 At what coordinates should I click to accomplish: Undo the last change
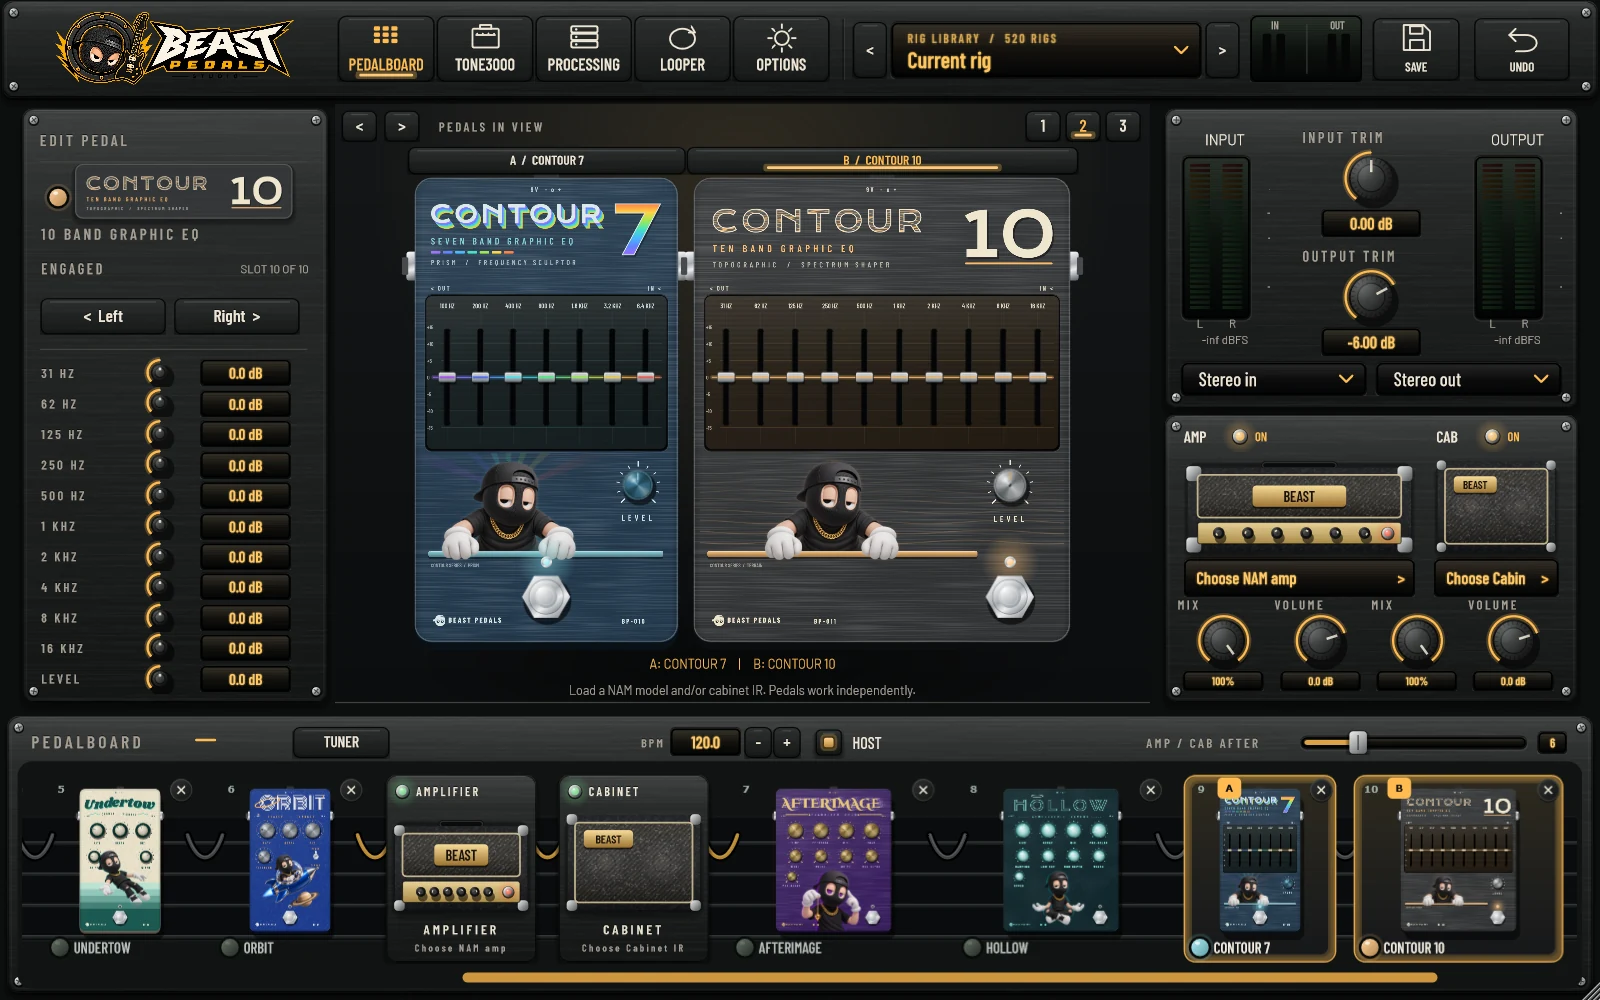click(1521, 49)
